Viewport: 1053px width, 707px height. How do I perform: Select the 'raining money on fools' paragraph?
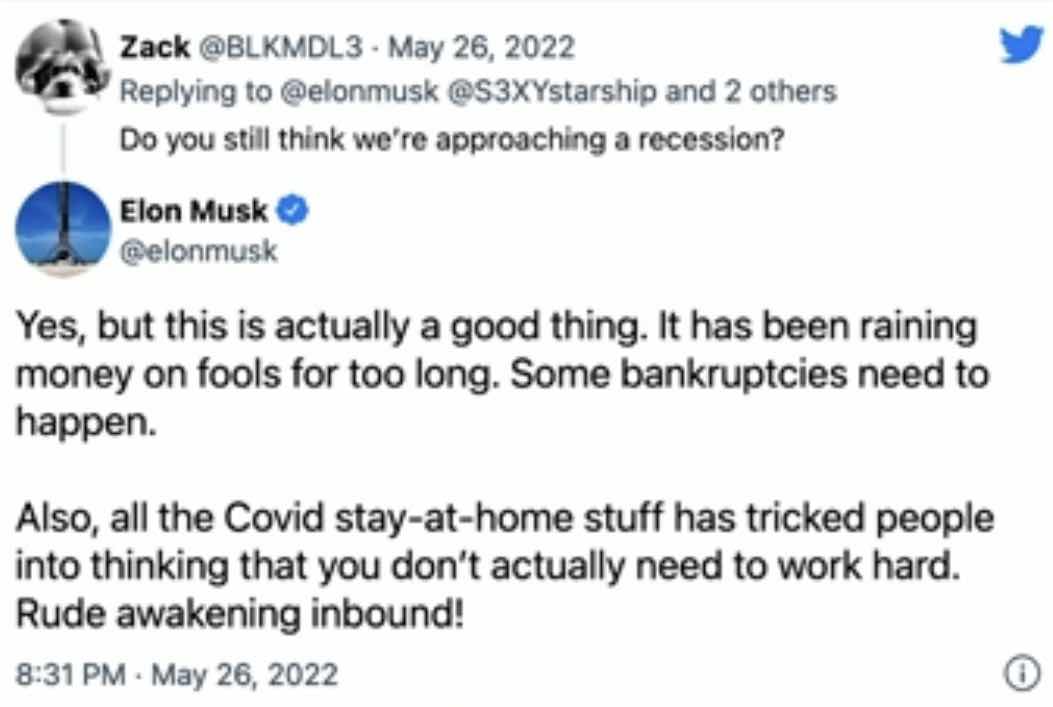[x=502, y=374]
